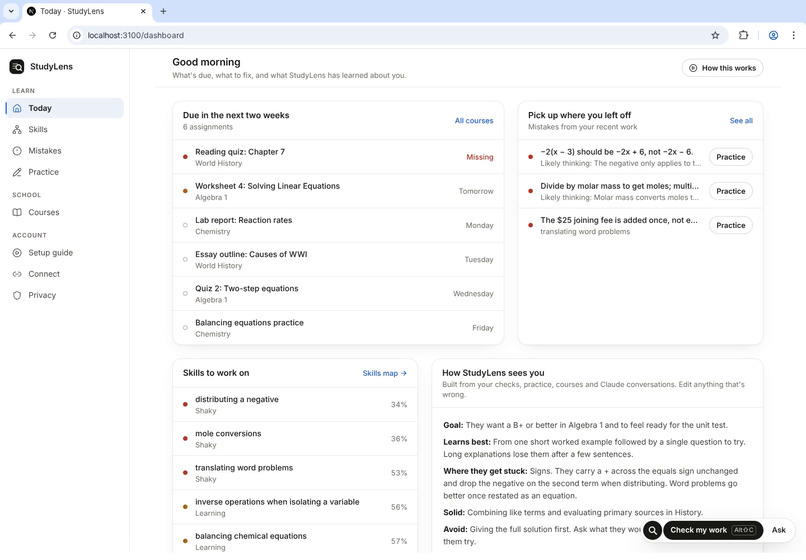The image size is (806, 560).
Task: Click the Learns best paragraph
Action: coord(594,448)
